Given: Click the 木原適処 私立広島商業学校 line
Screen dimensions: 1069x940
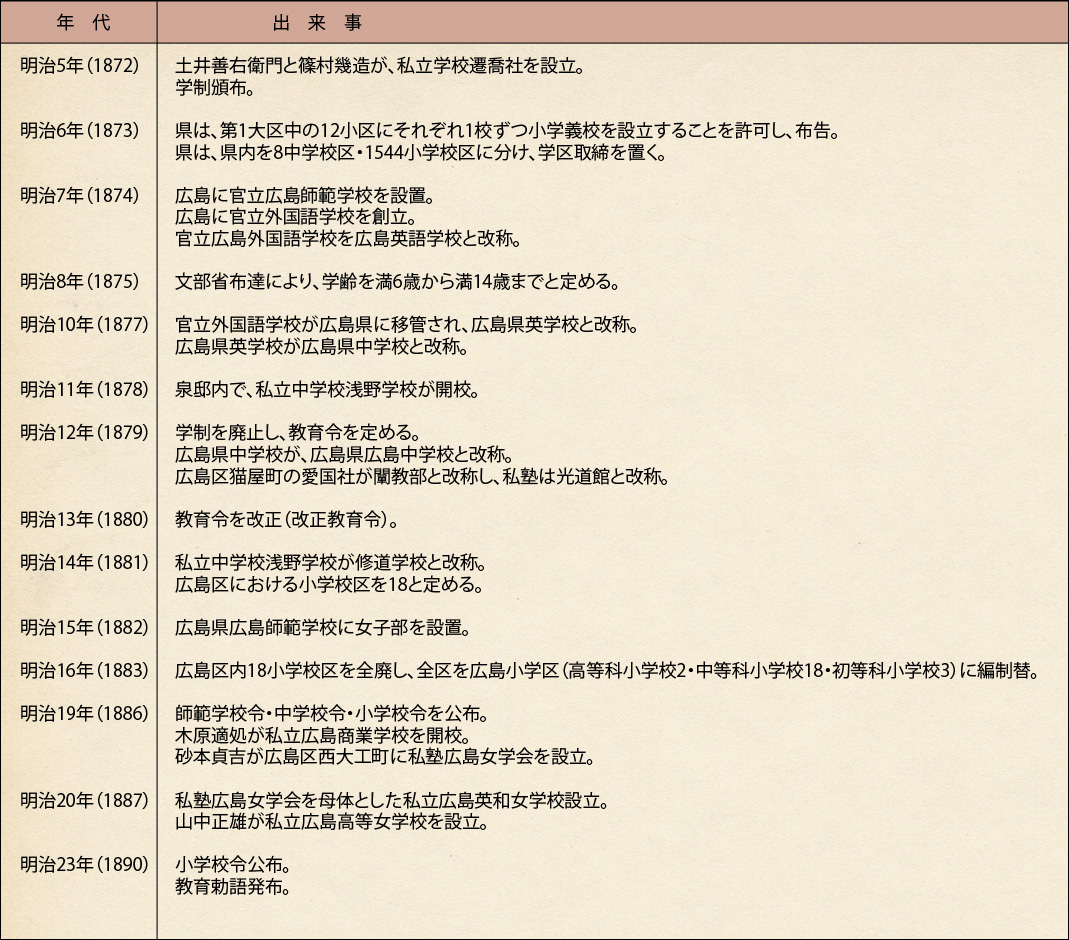Looking at the screenshot, I should coord(323,736).
